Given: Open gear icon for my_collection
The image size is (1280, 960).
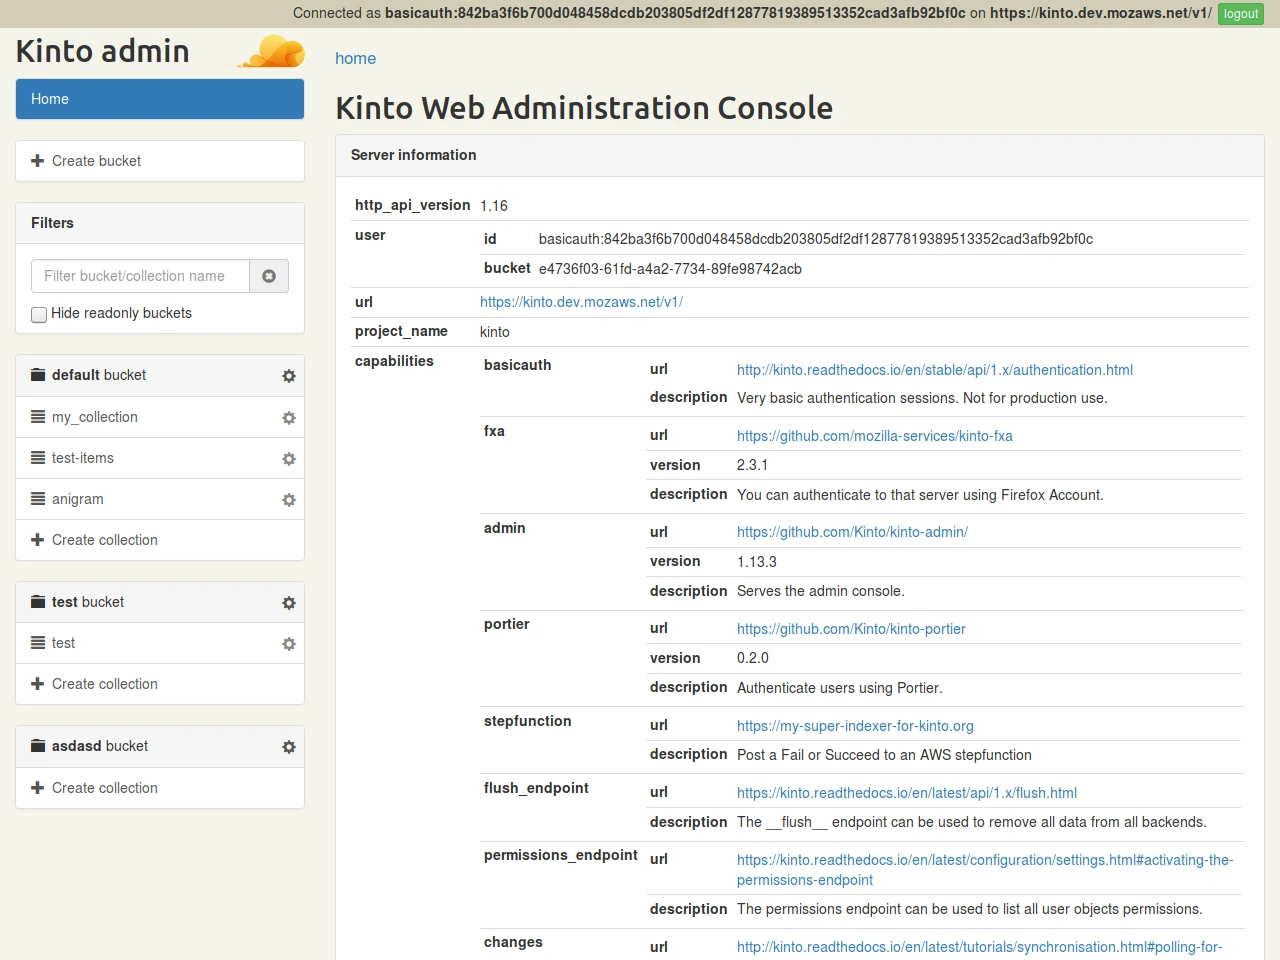Looking at the screenshot, I should [x=289, y=418].
